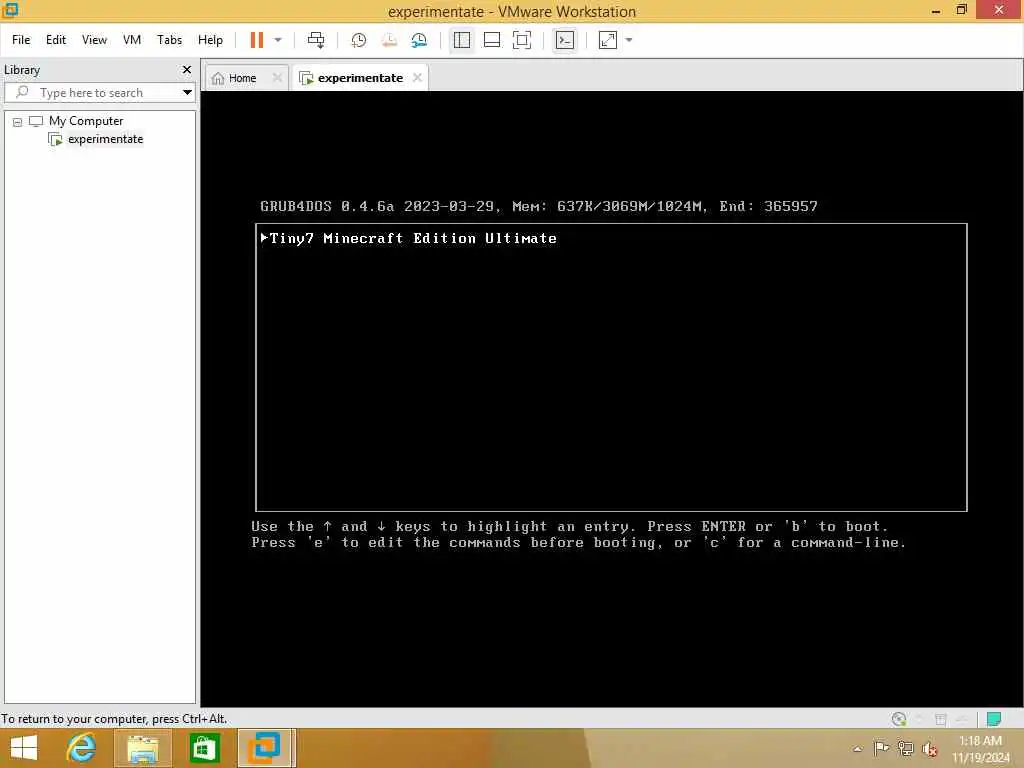Open the Help menu

click(210, 40)
